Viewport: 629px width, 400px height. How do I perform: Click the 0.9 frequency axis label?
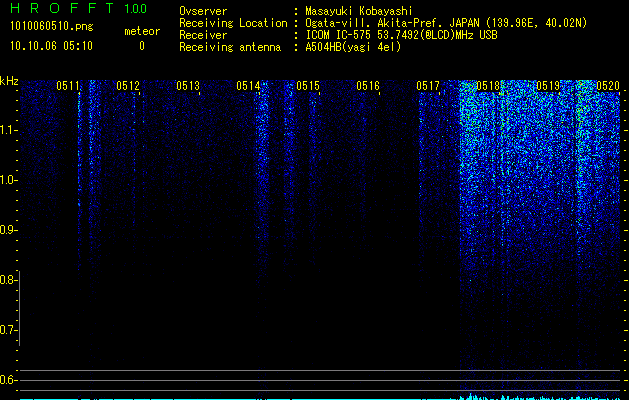pyautogui.click(x=8, y=230)
